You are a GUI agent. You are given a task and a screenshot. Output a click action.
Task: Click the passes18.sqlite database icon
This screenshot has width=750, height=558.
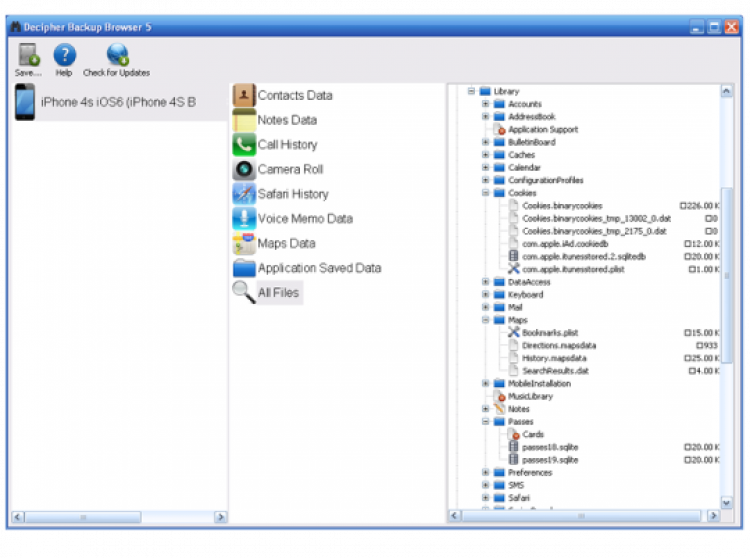[x=513, y=447]
